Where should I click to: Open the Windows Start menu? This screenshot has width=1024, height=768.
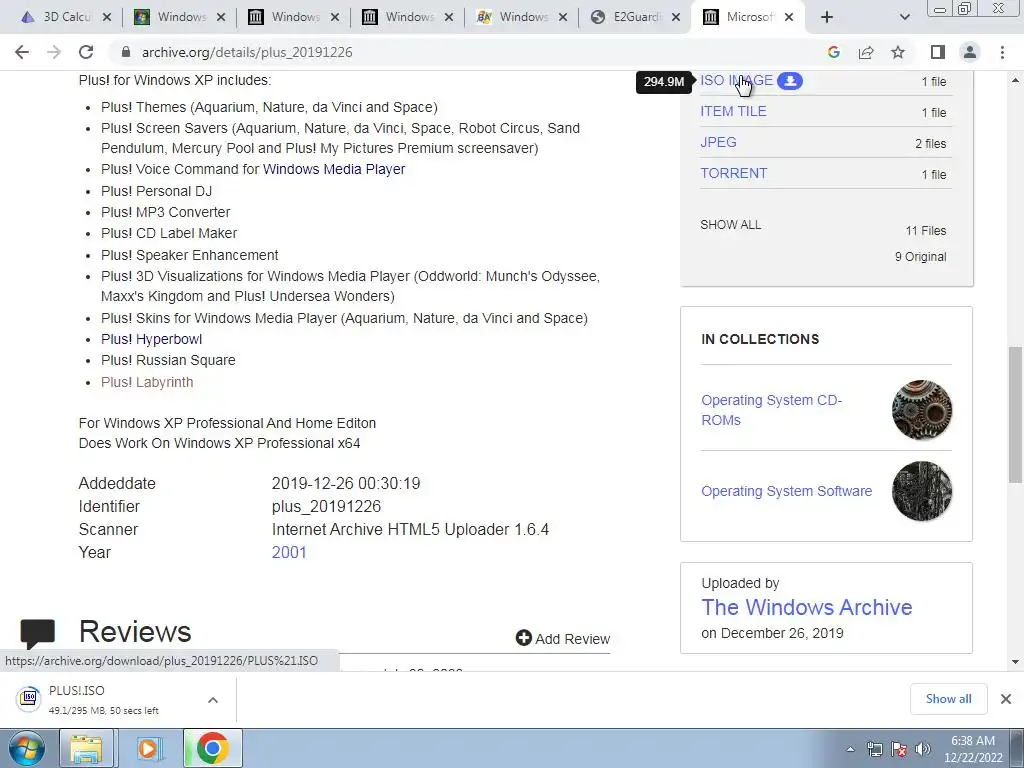26,748
